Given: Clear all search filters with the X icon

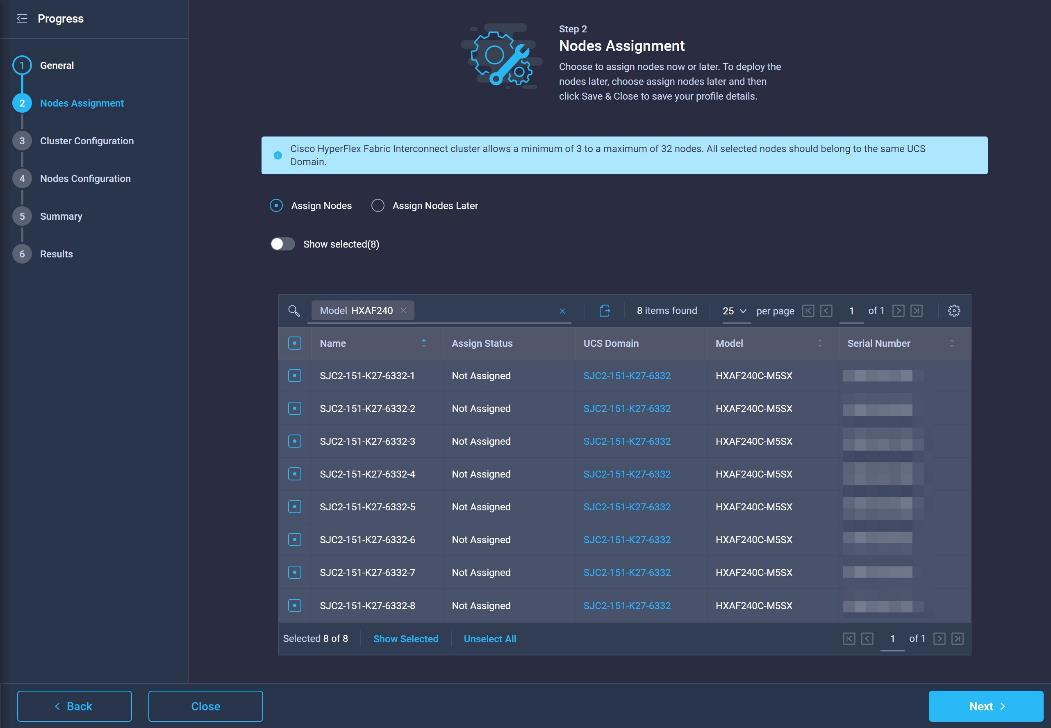Looking at the screenshot, I should [562, 311].
